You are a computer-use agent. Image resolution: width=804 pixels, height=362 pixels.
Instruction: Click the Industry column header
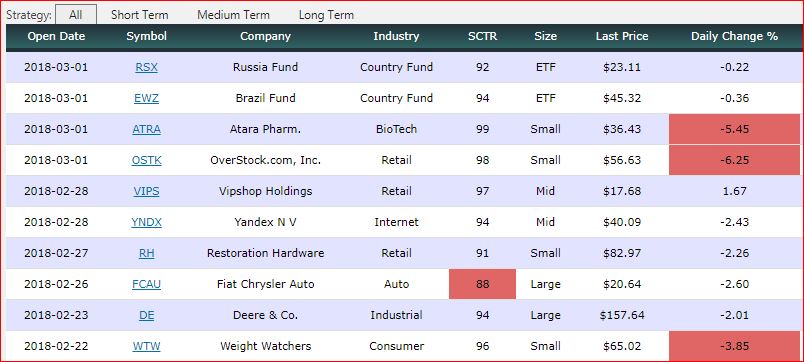pyautogui.click(x=396, y=36)
